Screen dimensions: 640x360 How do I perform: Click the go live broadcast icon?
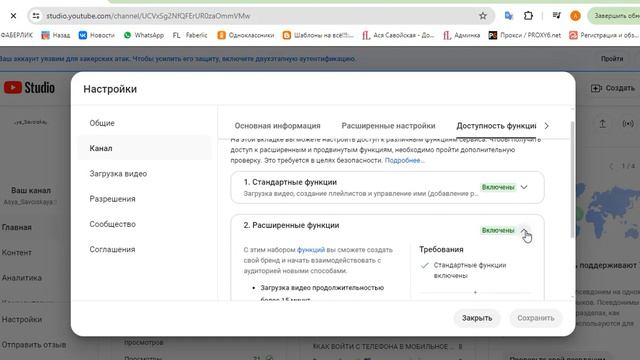628,124
